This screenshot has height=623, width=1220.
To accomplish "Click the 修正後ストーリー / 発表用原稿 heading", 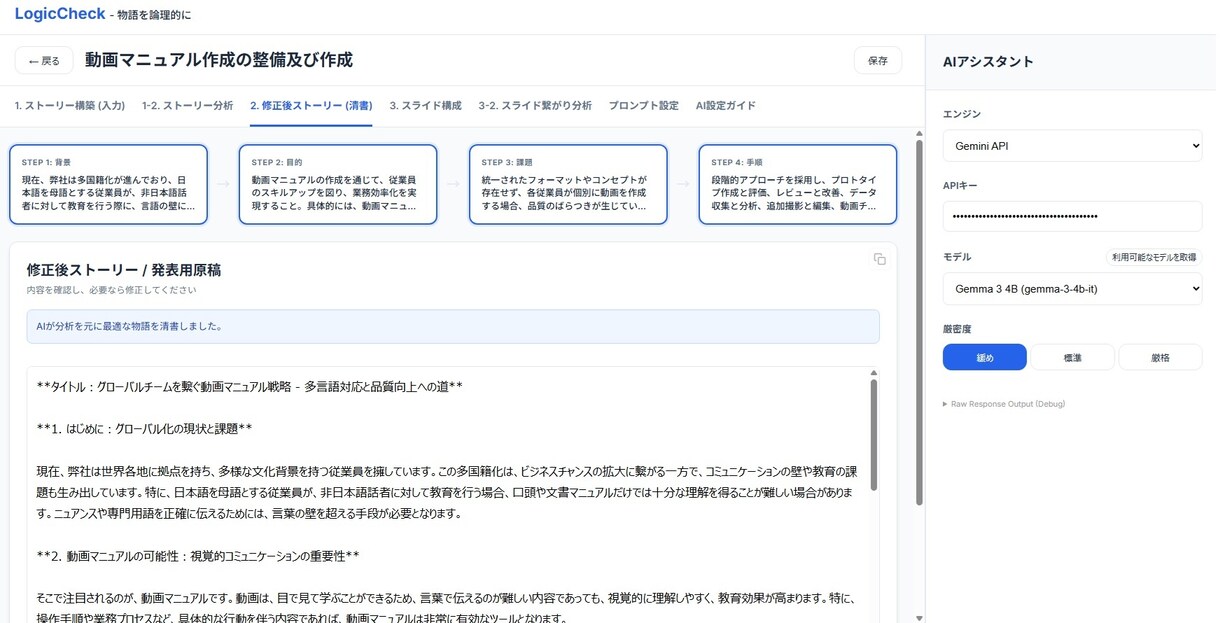I will [124, 270].
